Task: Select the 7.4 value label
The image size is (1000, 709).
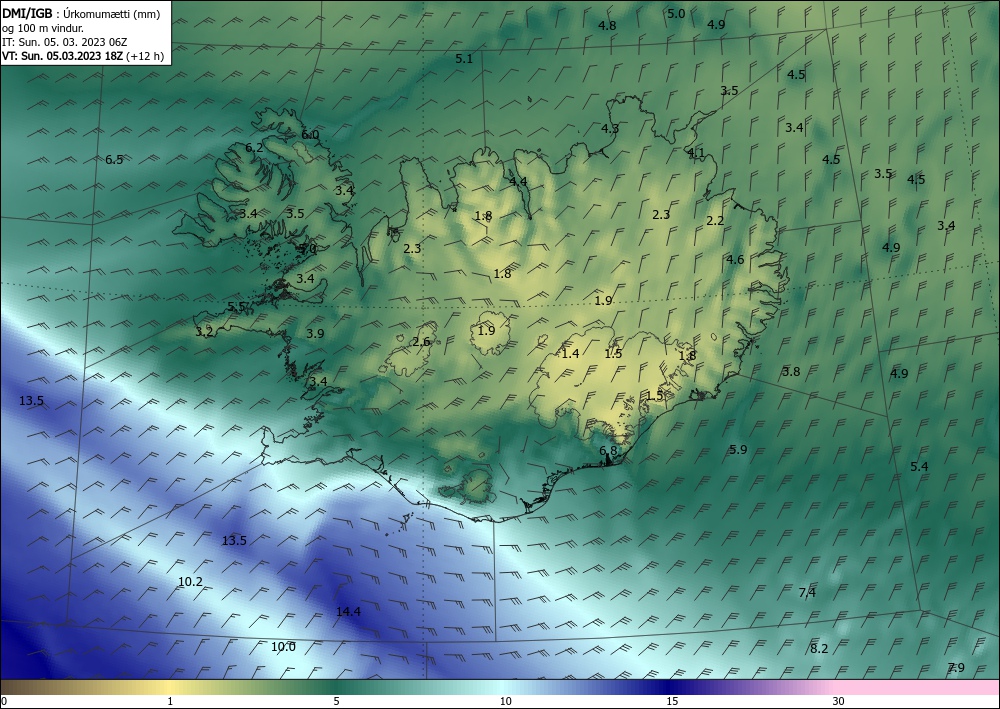Action: pyautogui.click(x=807, y=593)
